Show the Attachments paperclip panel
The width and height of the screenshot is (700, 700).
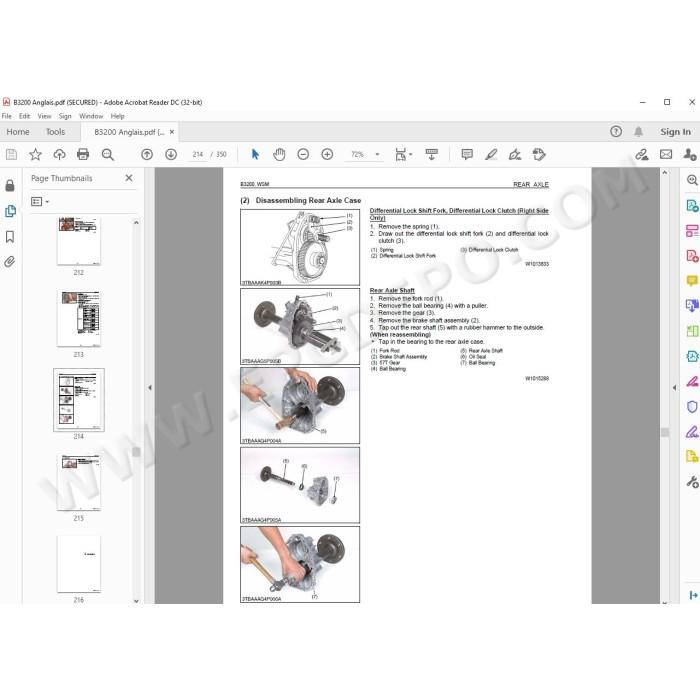point(10,262)
